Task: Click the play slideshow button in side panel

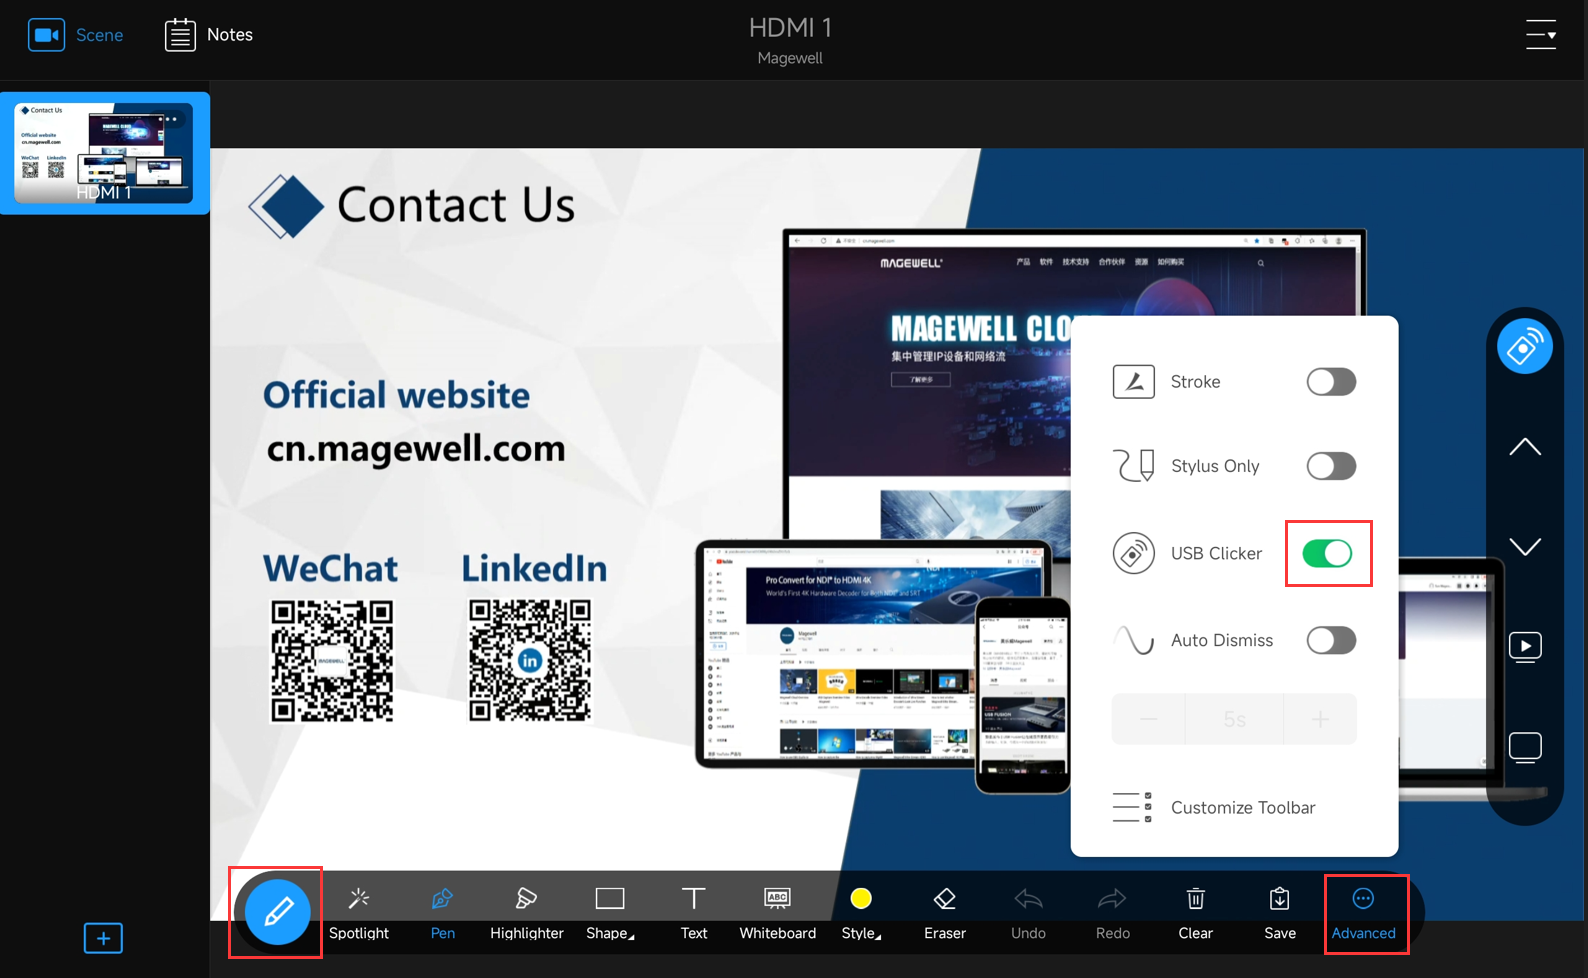Action: pos(1525,647)
